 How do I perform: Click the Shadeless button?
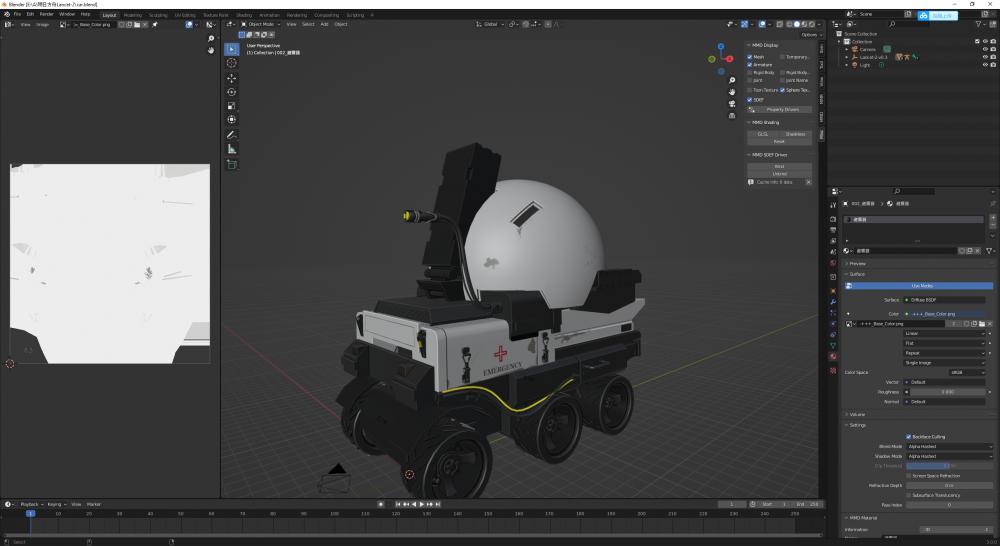(795, 134)
